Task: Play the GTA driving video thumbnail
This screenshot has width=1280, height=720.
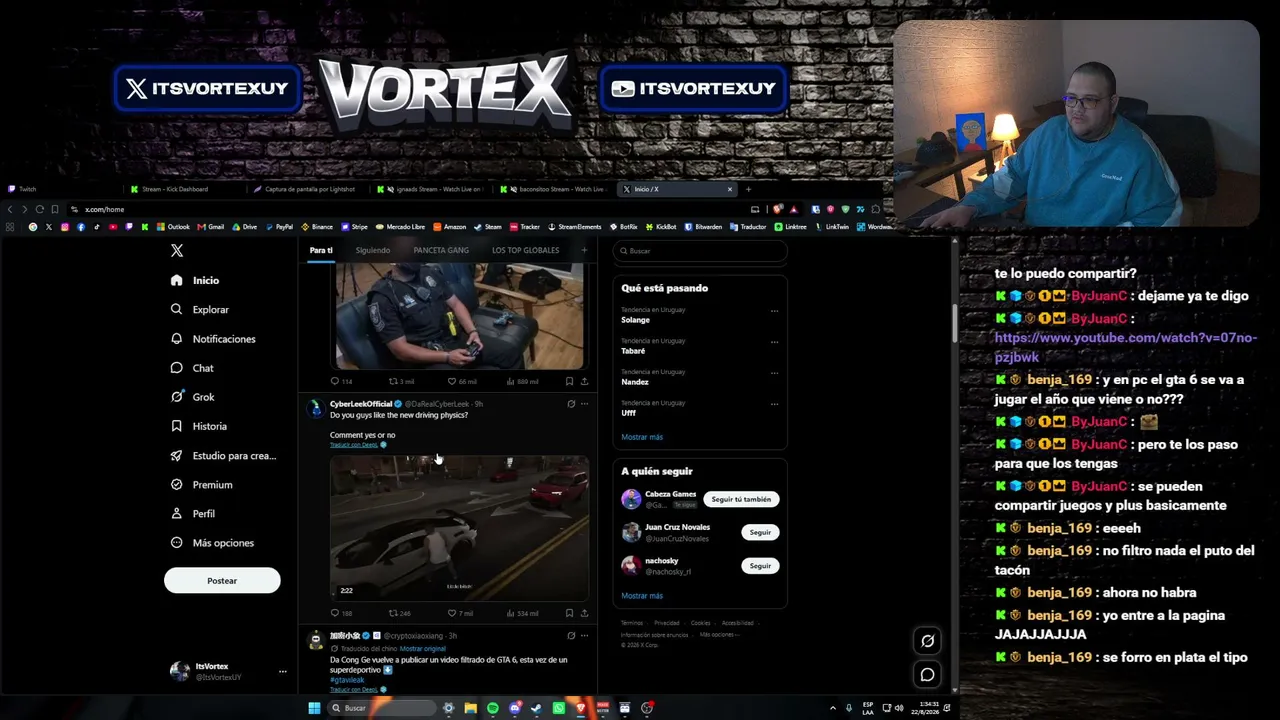Action: [x=459, y=528]
